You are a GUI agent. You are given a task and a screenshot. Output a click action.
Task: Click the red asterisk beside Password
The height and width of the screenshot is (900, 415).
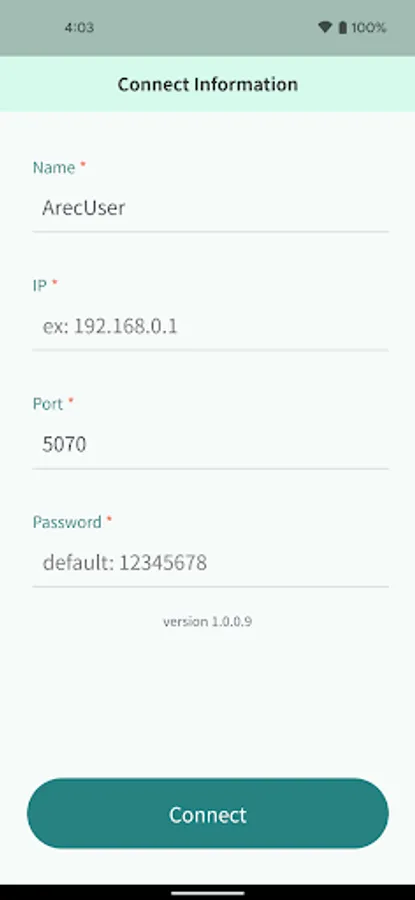tap(109, 519)
